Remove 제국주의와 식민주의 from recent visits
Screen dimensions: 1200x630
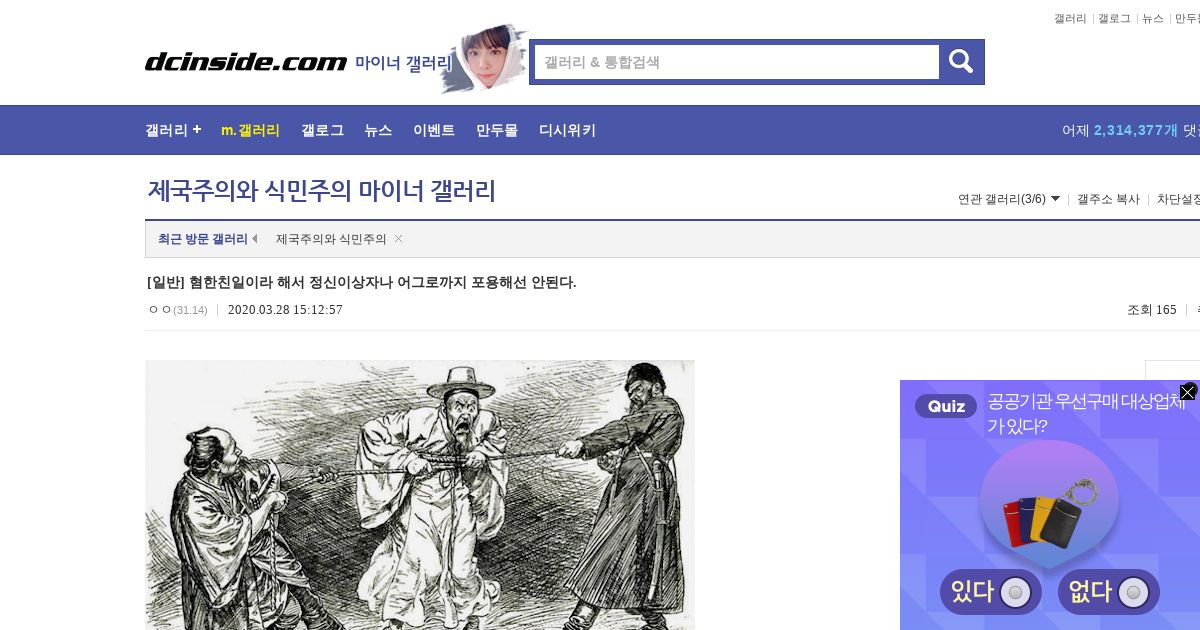(x=398, y=239)
